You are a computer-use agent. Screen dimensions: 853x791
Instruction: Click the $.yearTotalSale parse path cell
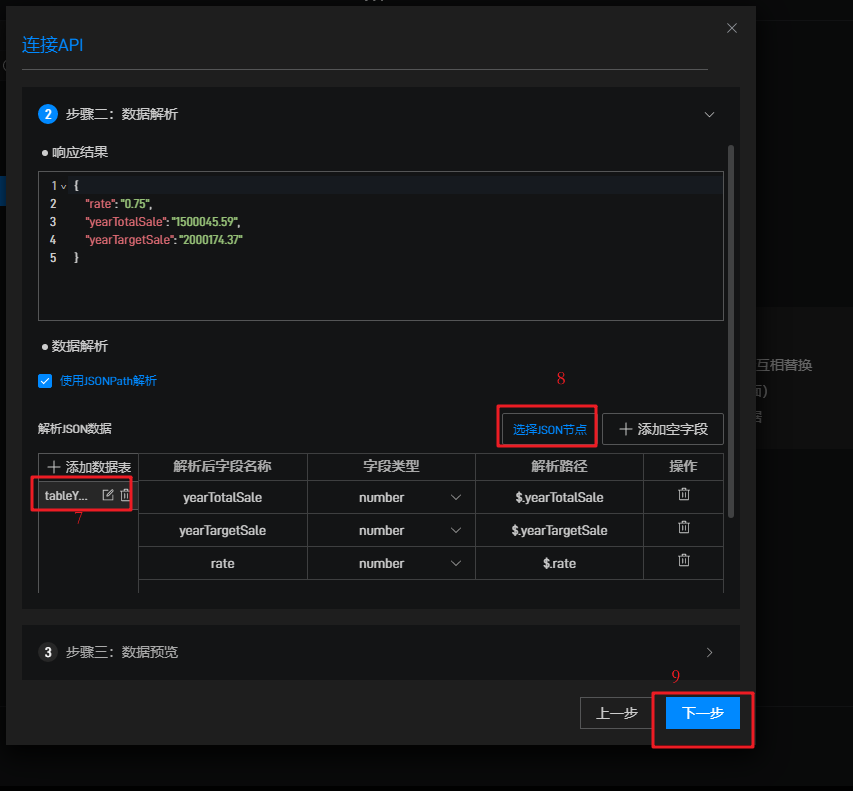(x=559, y=497)
